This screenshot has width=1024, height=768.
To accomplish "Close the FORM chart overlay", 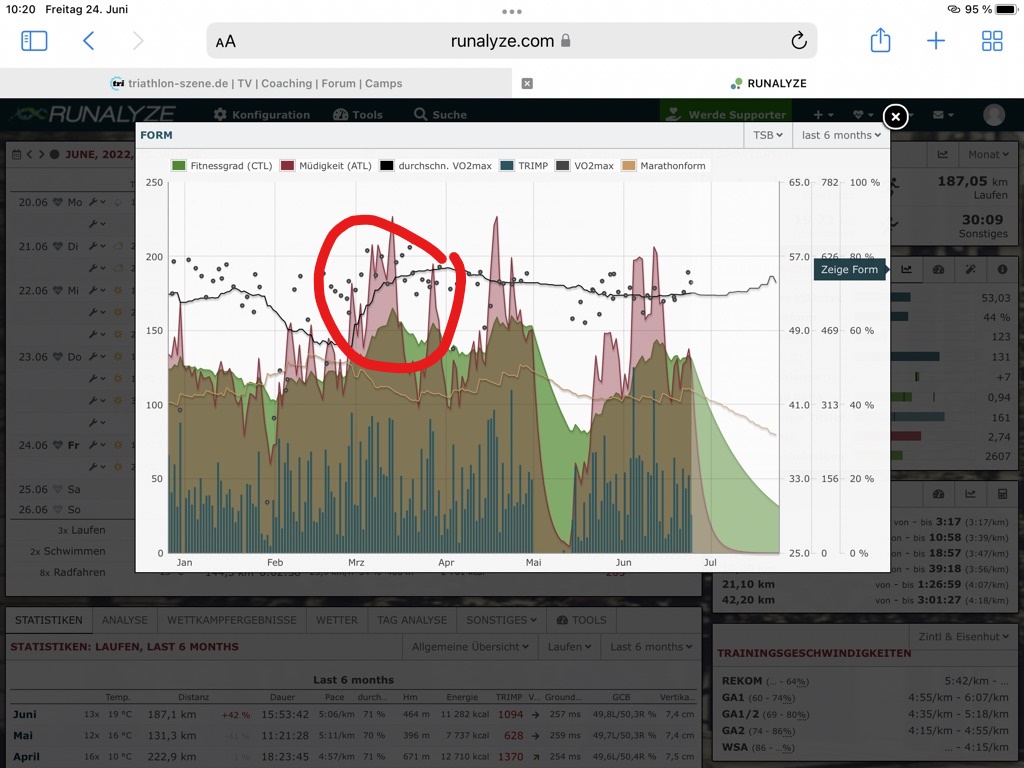I will 896,117.
